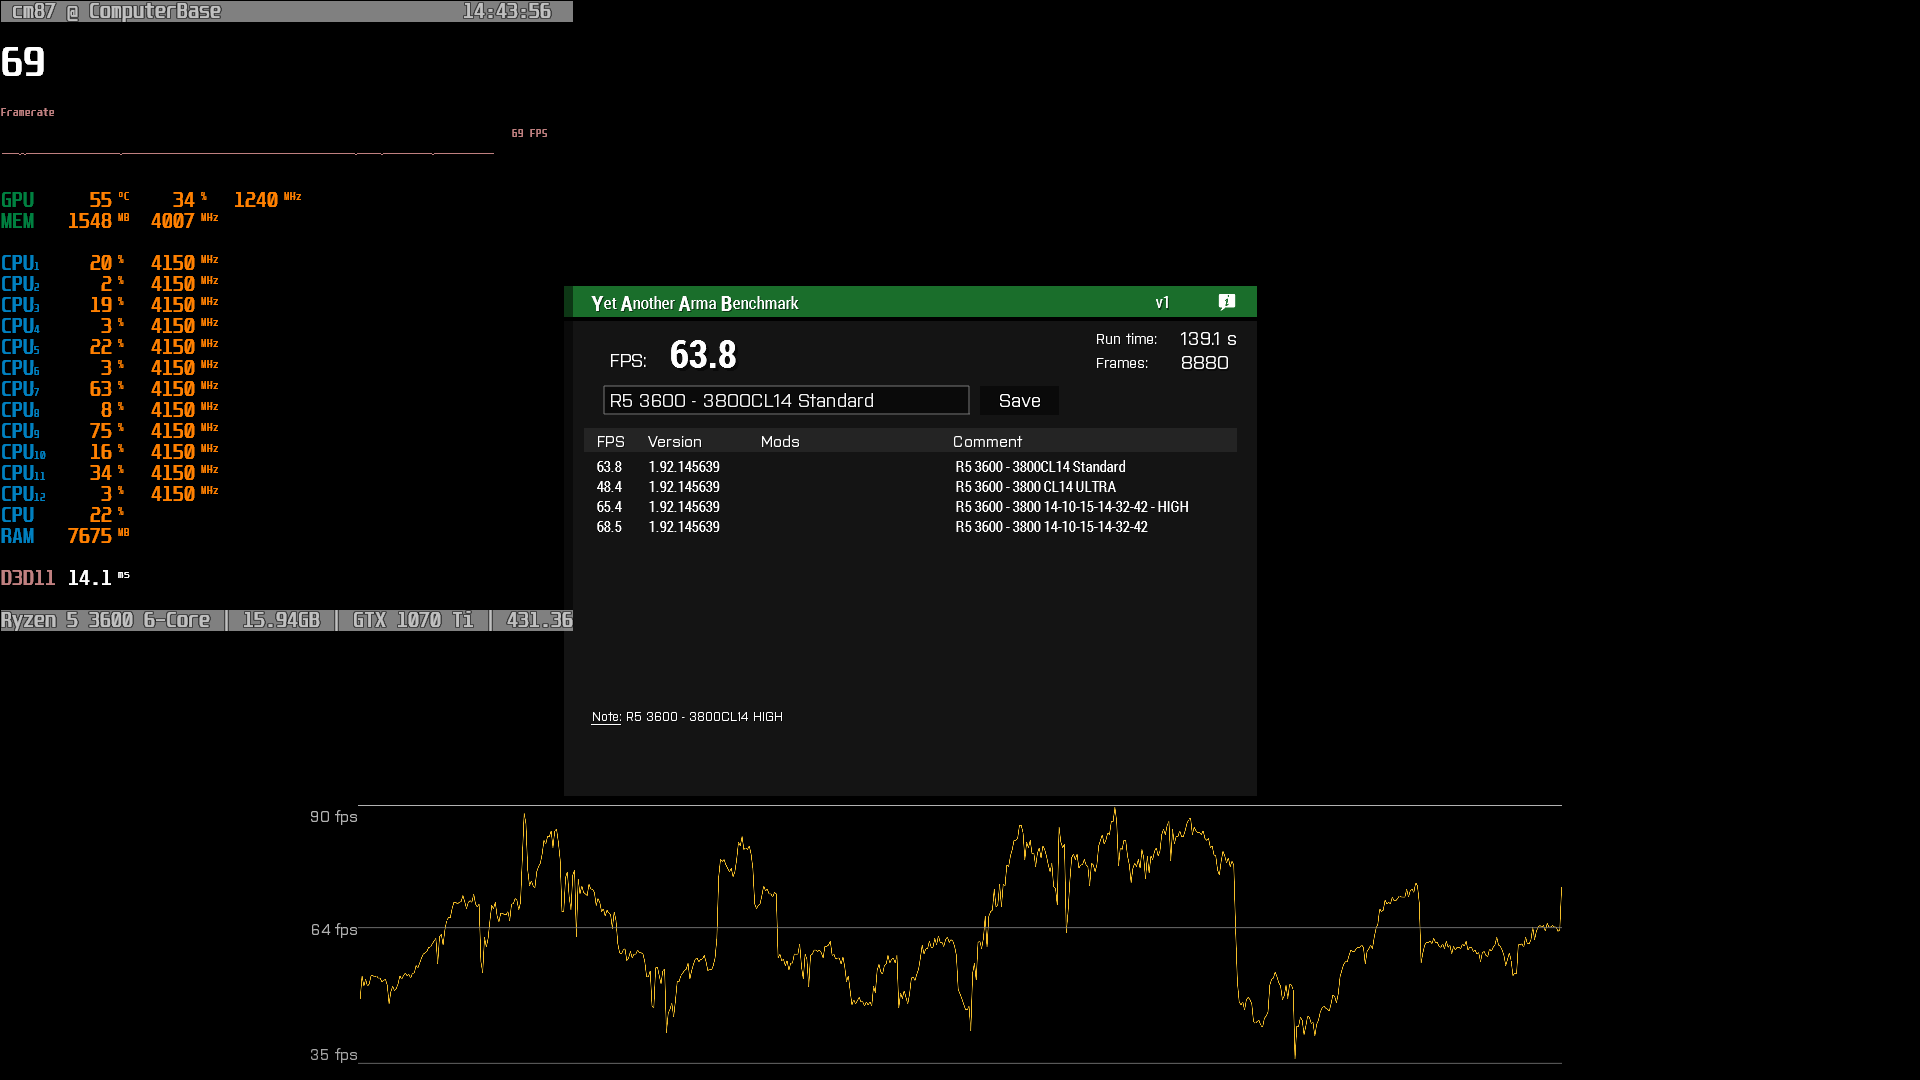Focus the result comment input field

[785, 401]
